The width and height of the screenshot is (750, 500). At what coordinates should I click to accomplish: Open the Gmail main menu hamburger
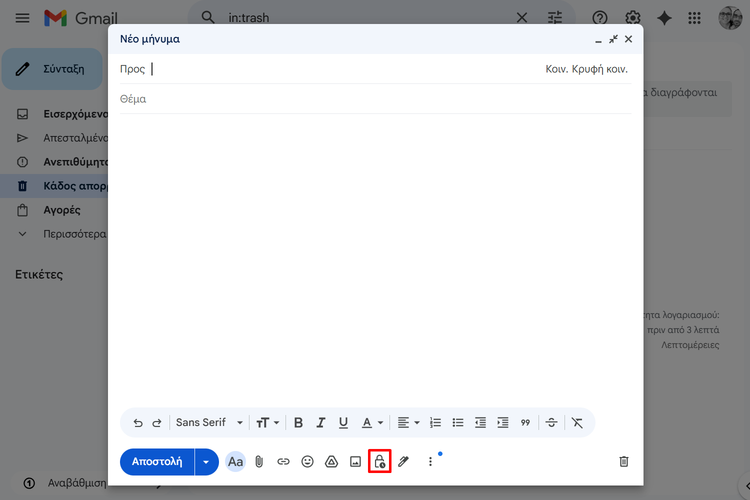22,18
